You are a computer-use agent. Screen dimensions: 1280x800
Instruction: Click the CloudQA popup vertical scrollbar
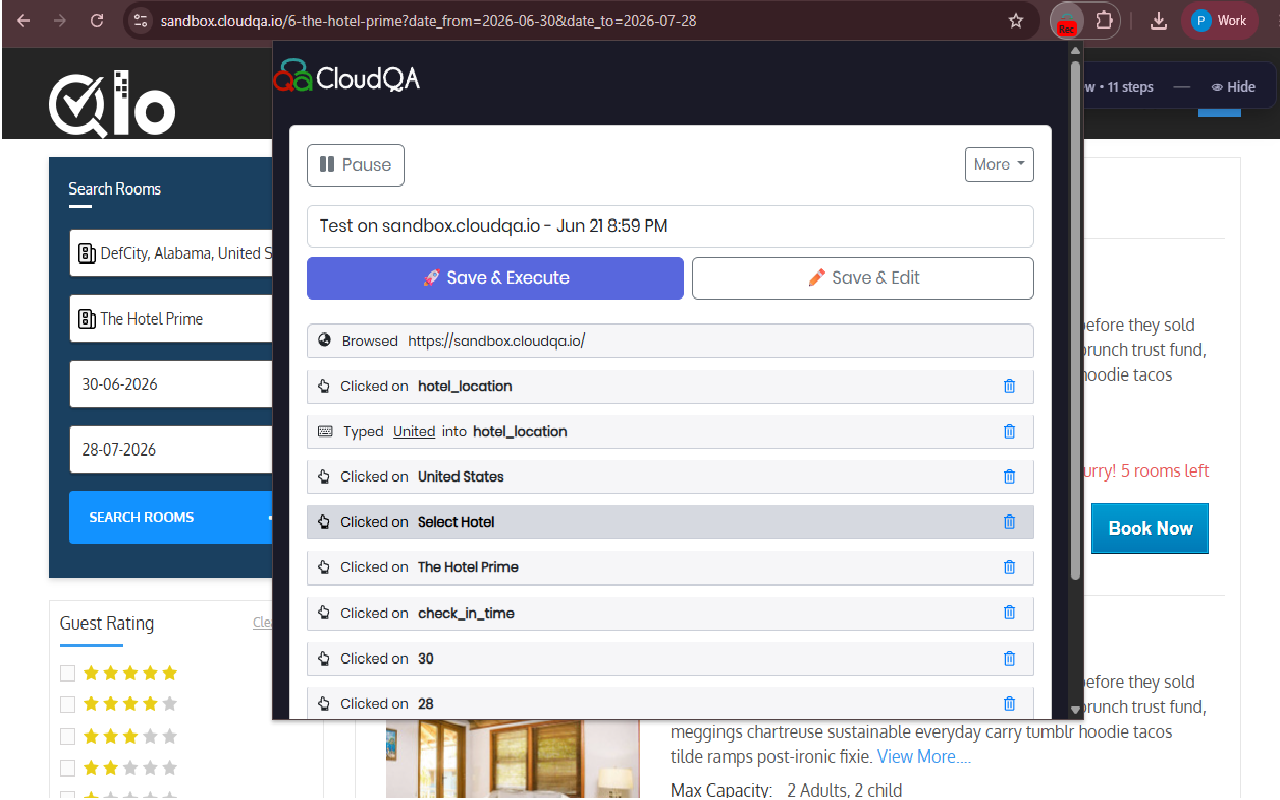point(1075,320)
